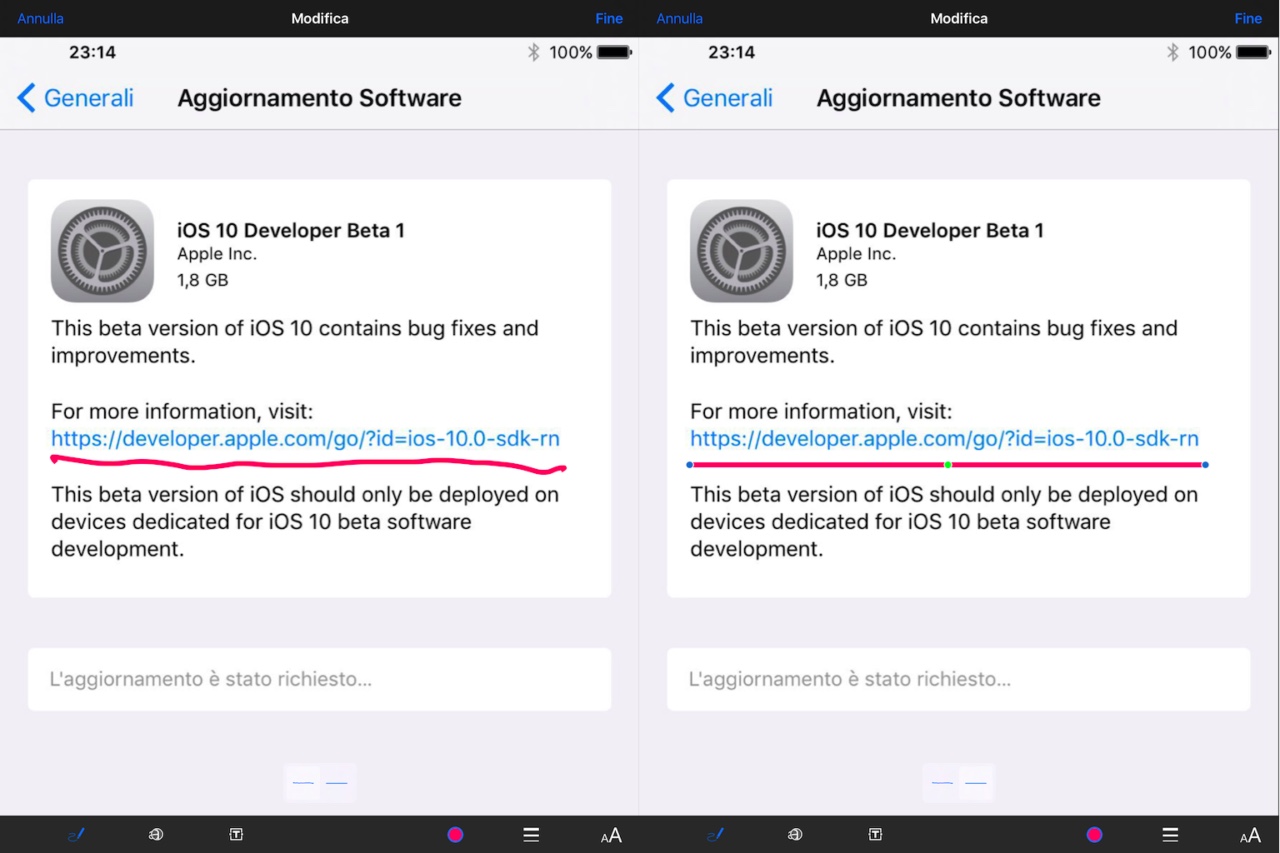Click "For more information, visit:" in right screenshot
This screenshot has height=853, width=1280.
tap(821, 411)
